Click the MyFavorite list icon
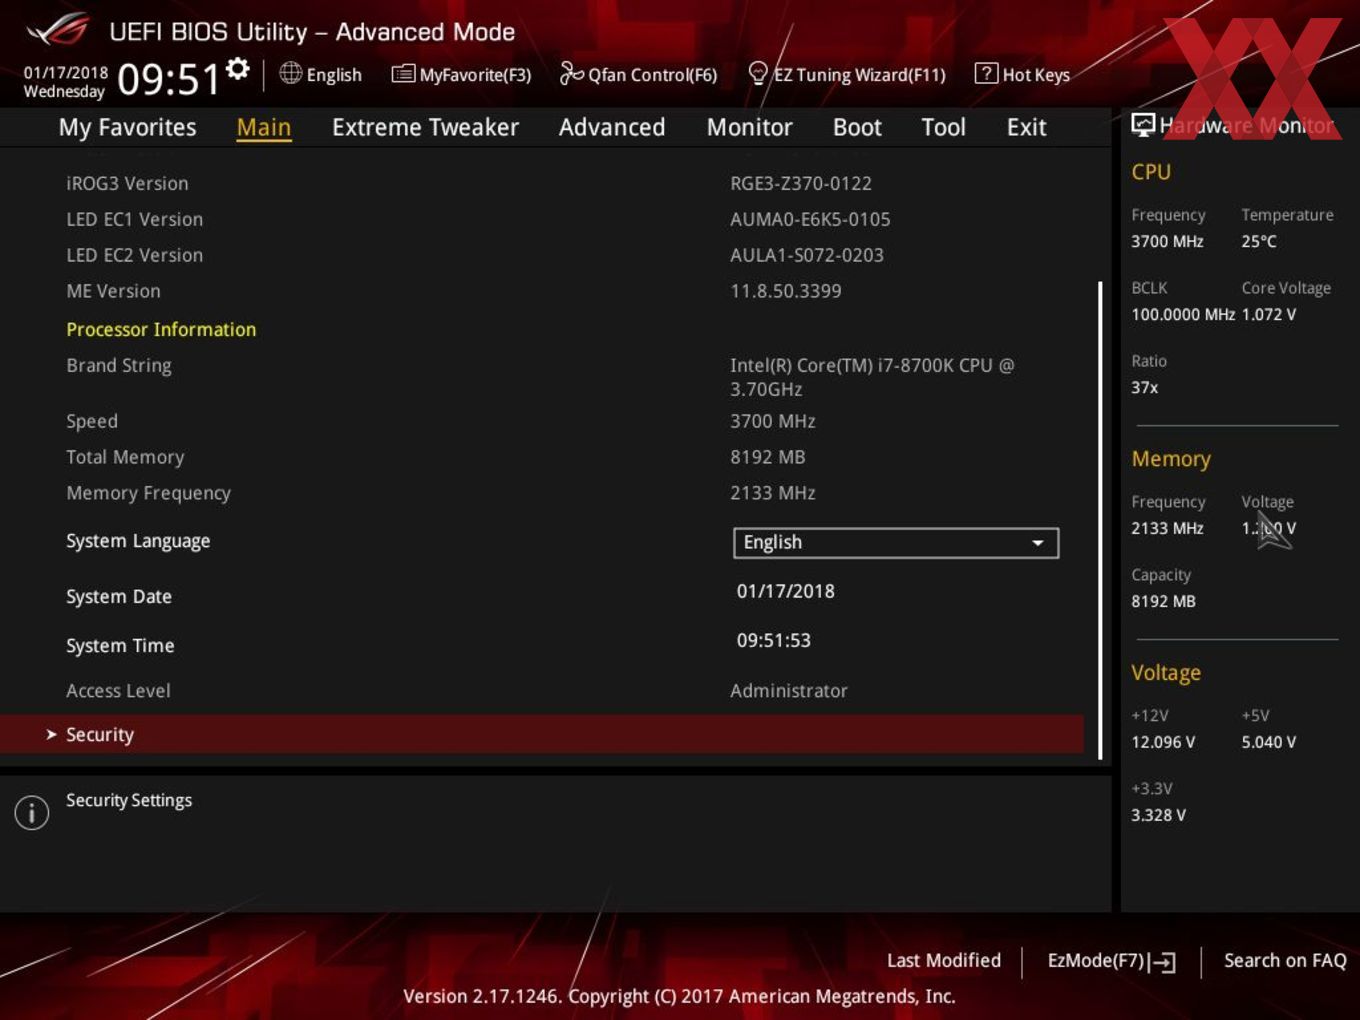1360x1020 pixels. coord(403,74)
